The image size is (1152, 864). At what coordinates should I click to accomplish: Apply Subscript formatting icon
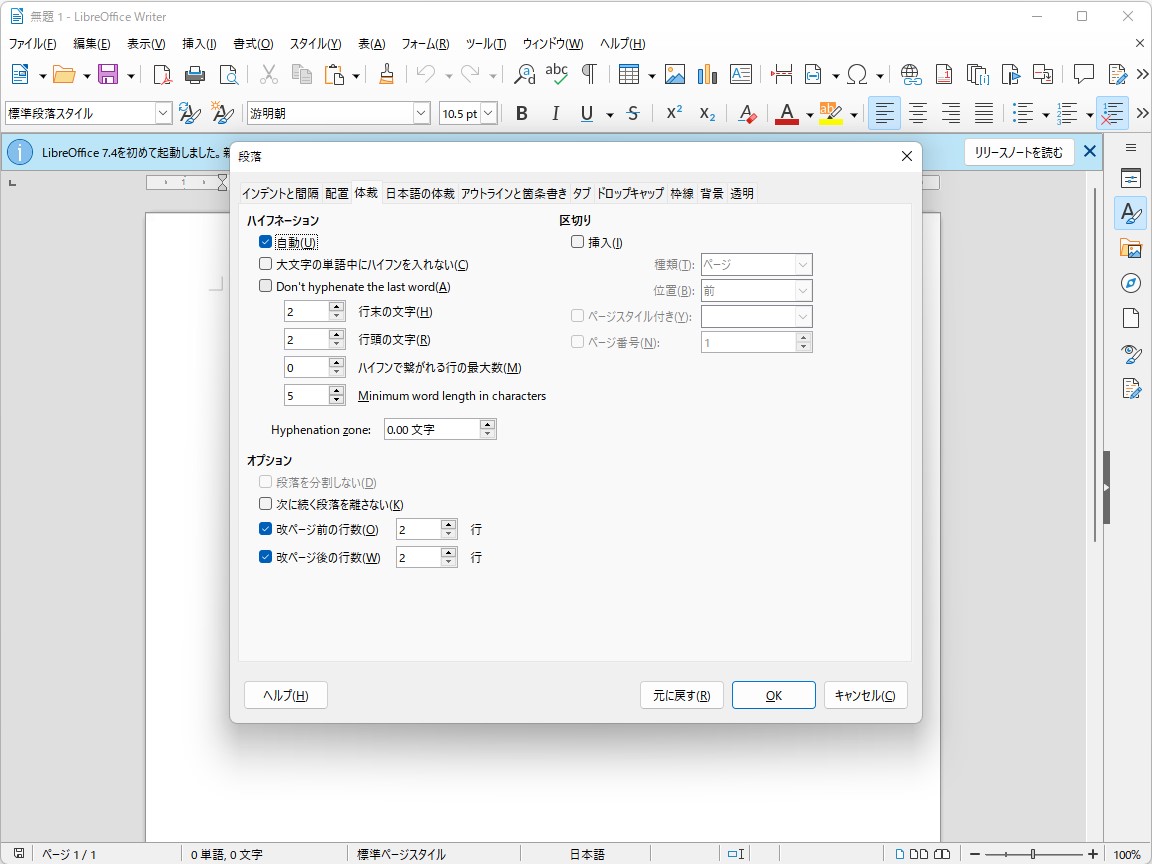(x=707, y=113)
